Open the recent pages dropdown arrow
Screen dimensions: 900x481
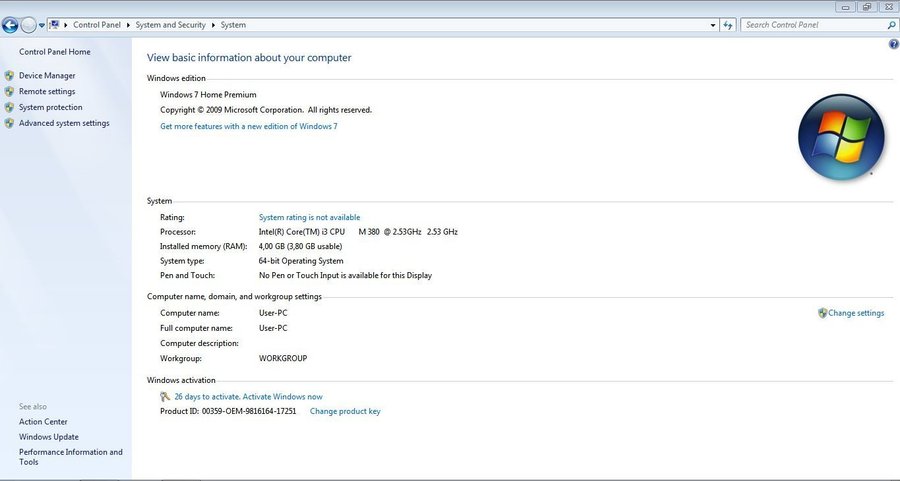click(42, 25)
